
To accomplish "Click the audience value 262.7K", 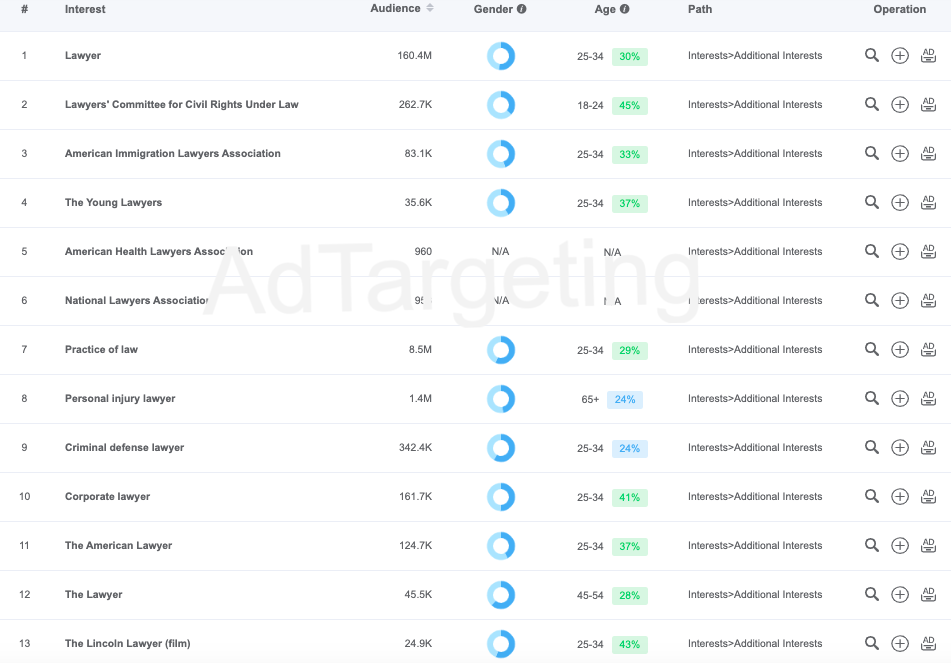I will pos(415,104).
